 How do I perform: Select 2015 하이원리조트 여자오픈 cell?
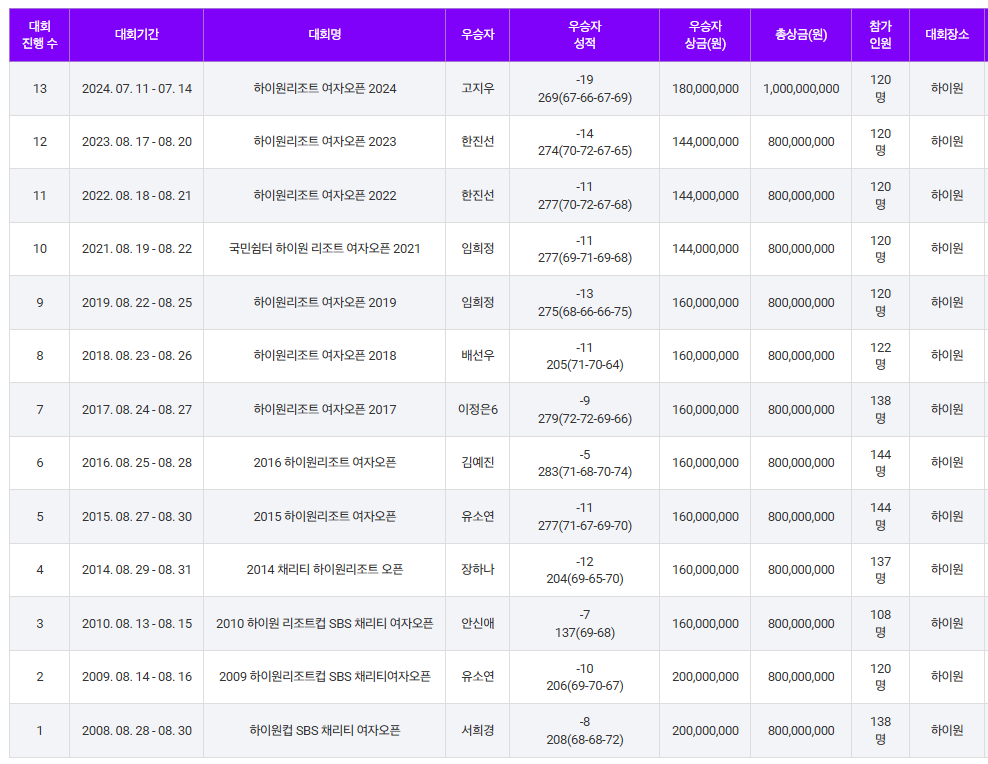coord(325,517)
